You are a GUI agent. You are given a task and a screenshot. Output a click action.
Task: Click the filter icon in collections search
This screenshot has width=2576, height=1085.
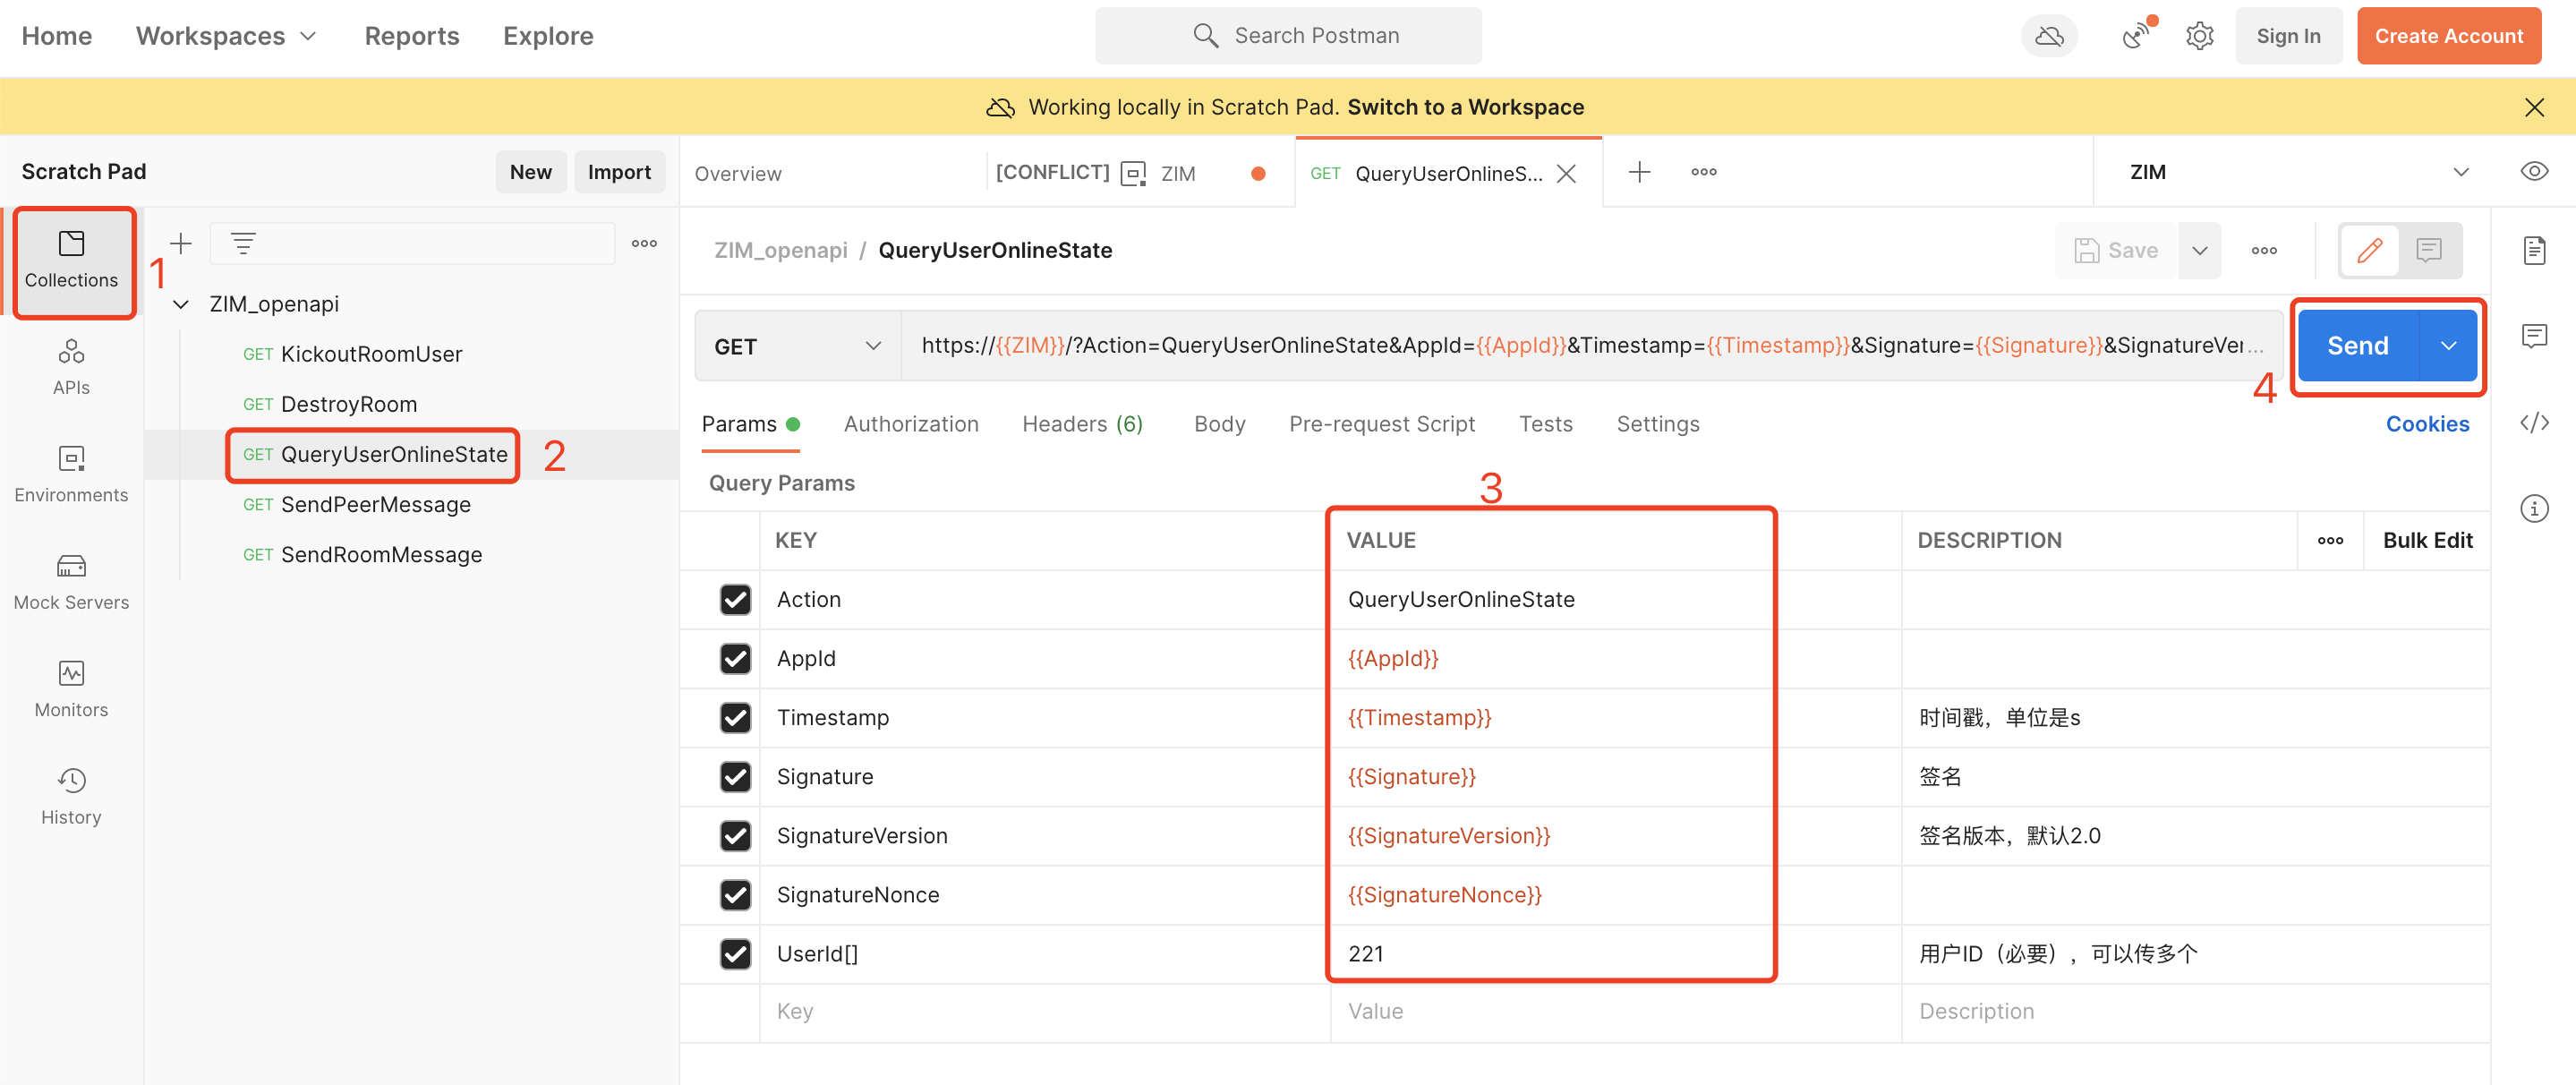tap(243, 243)
